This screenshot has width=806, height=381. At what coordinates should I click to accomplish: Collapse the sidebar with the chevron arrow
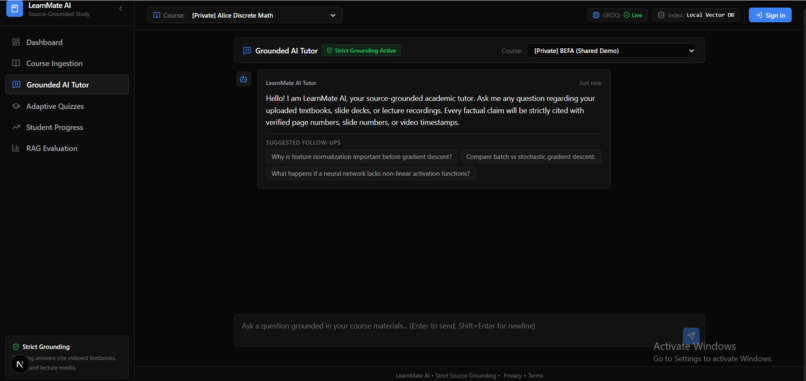[x=121, y=9]
